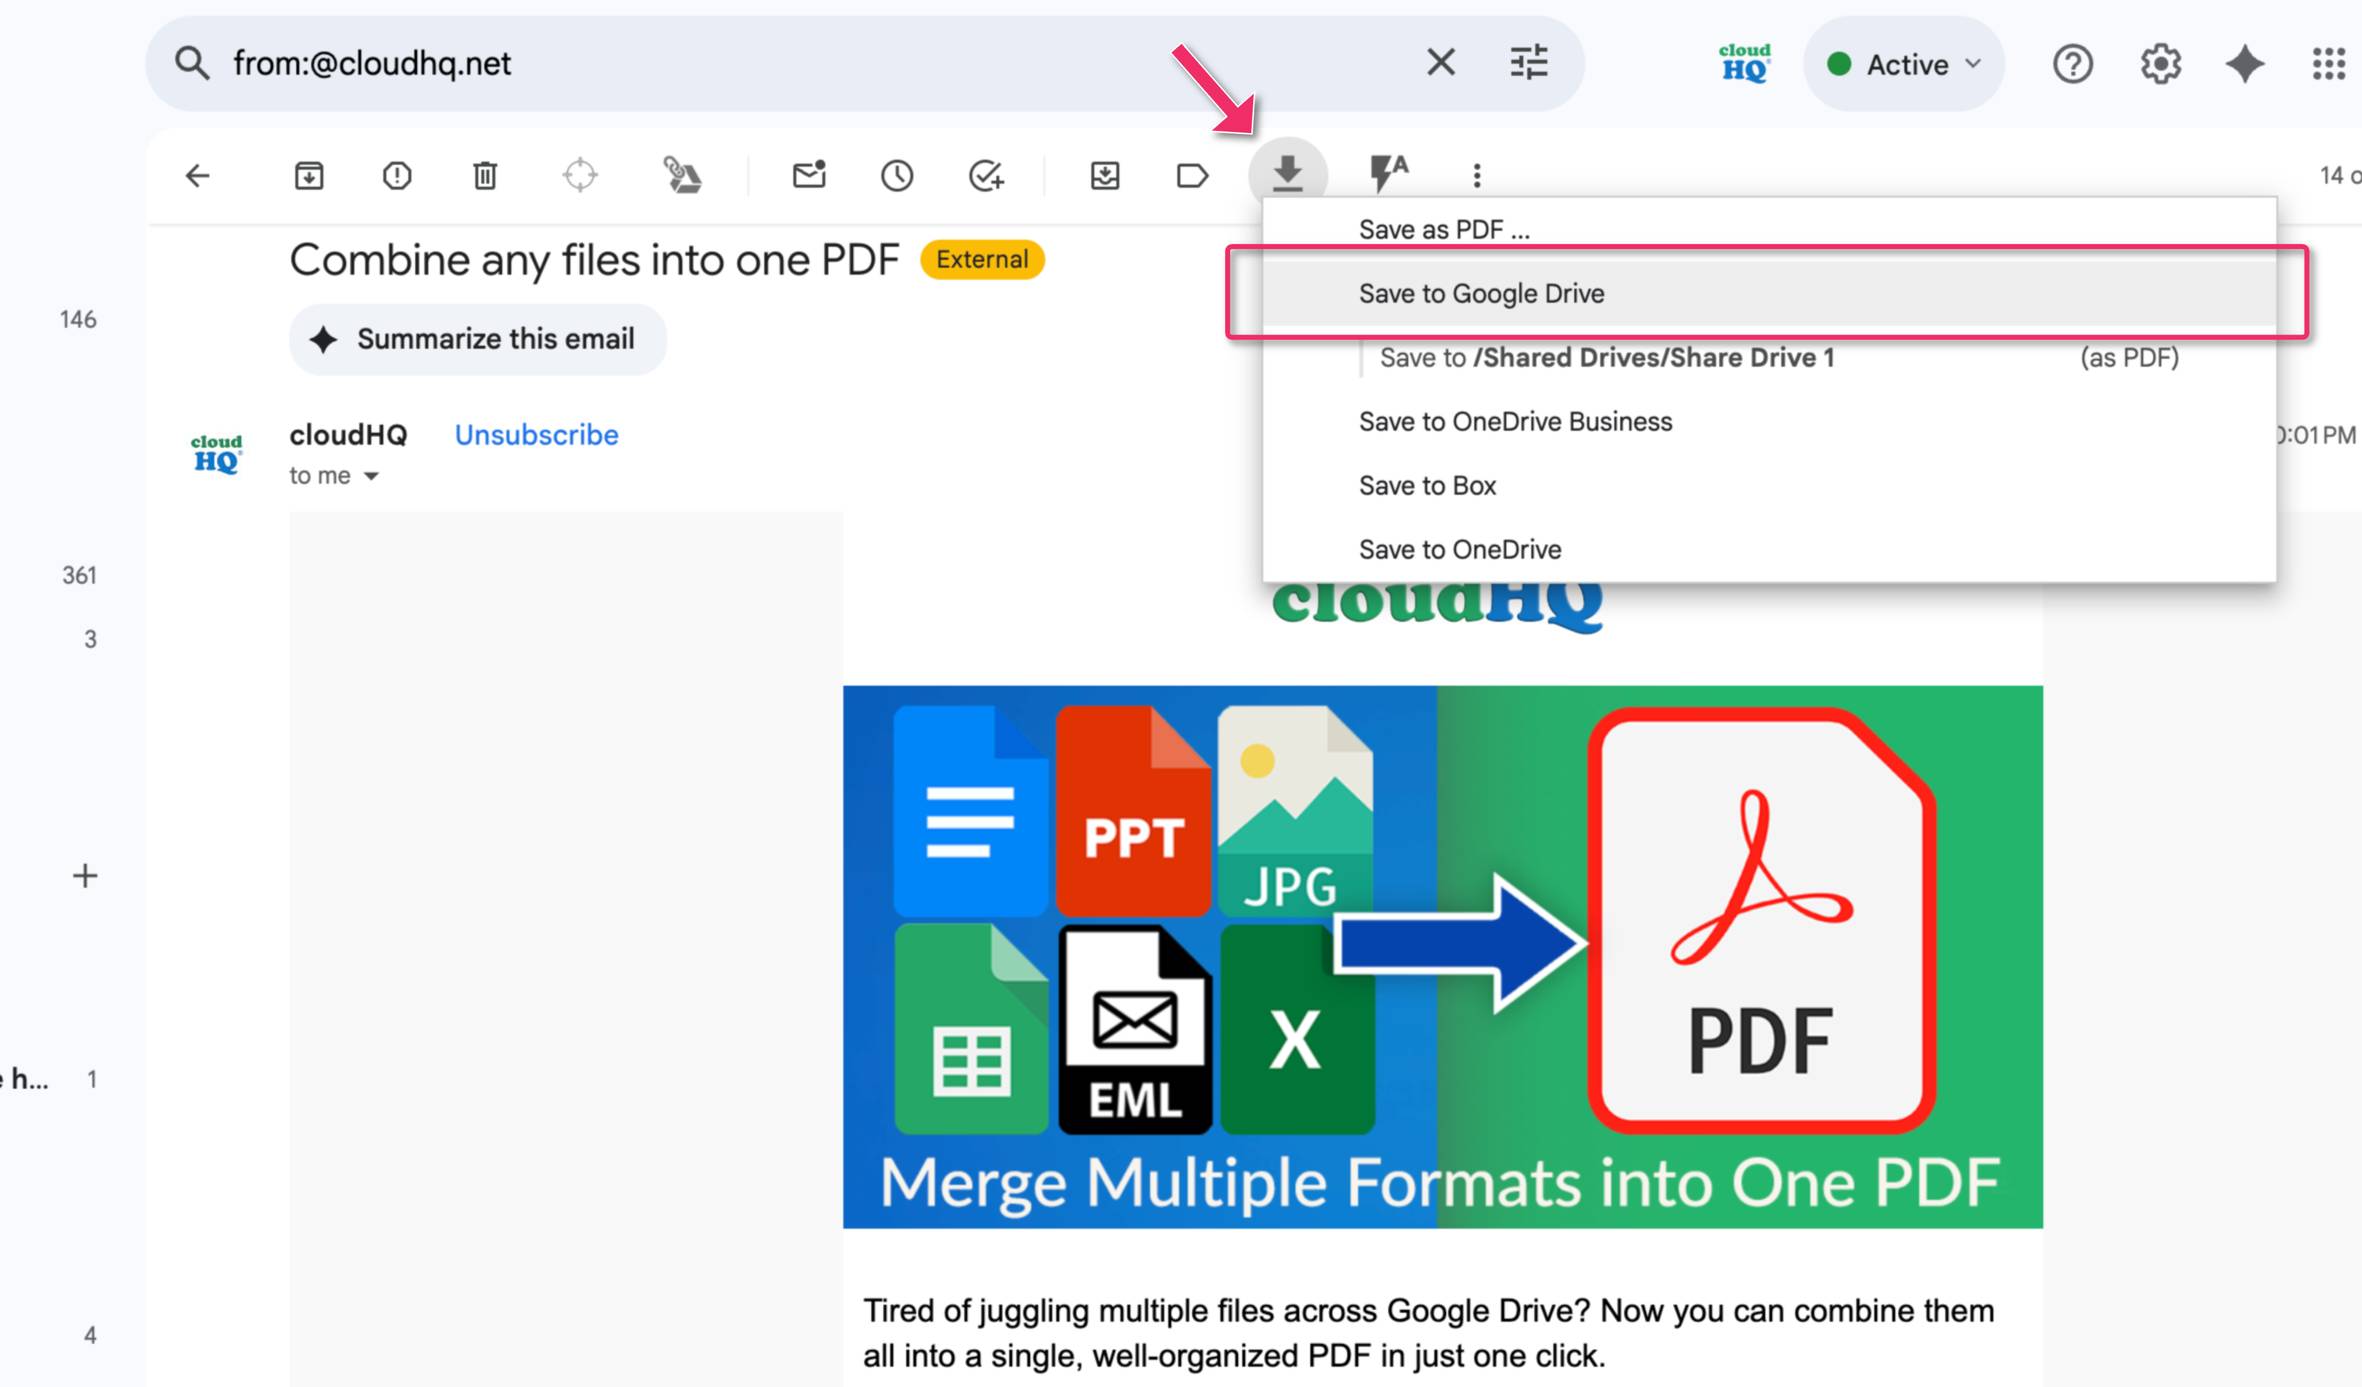Open Labels with the label tag icon
The width and height of the screenshot is (2362, 1387).
(1192, 176)
